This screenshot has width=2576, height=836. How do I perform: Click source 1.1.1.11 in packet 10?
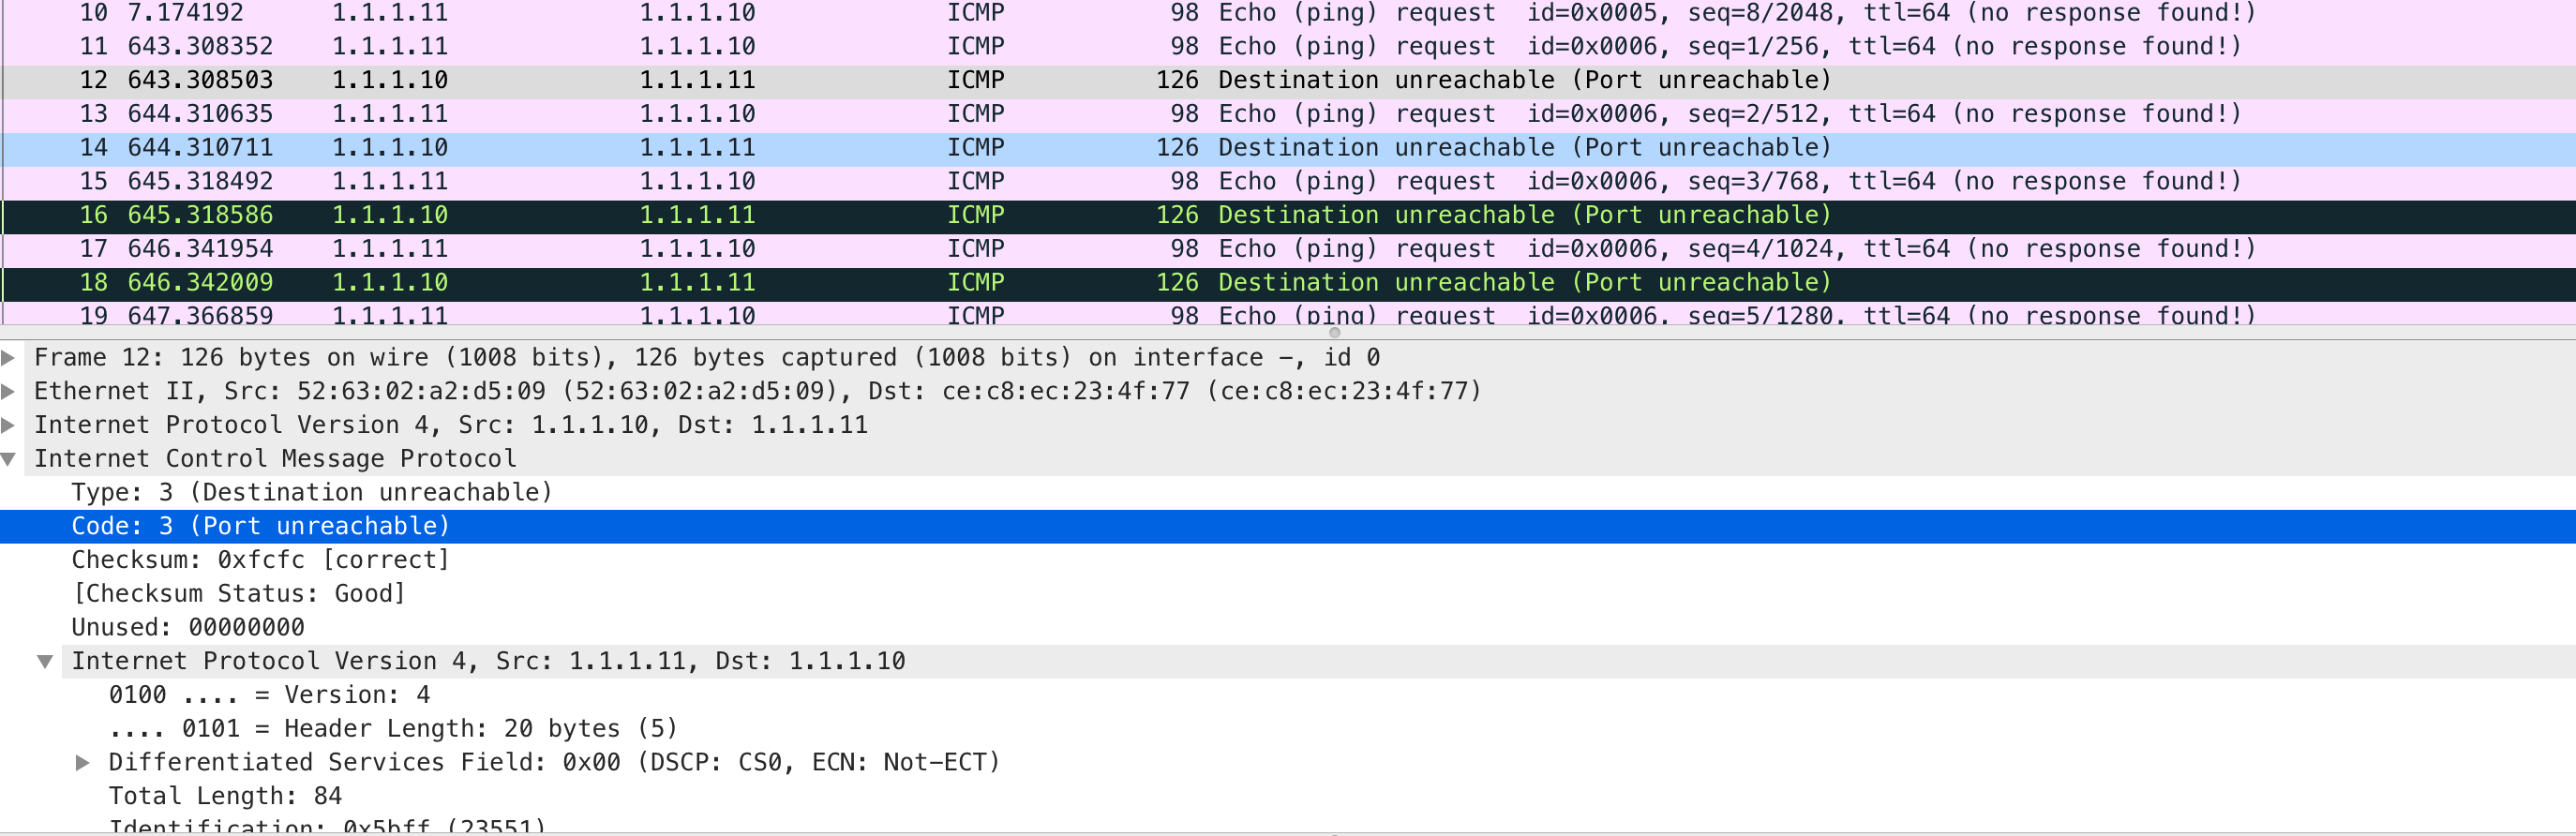(390, 13)
